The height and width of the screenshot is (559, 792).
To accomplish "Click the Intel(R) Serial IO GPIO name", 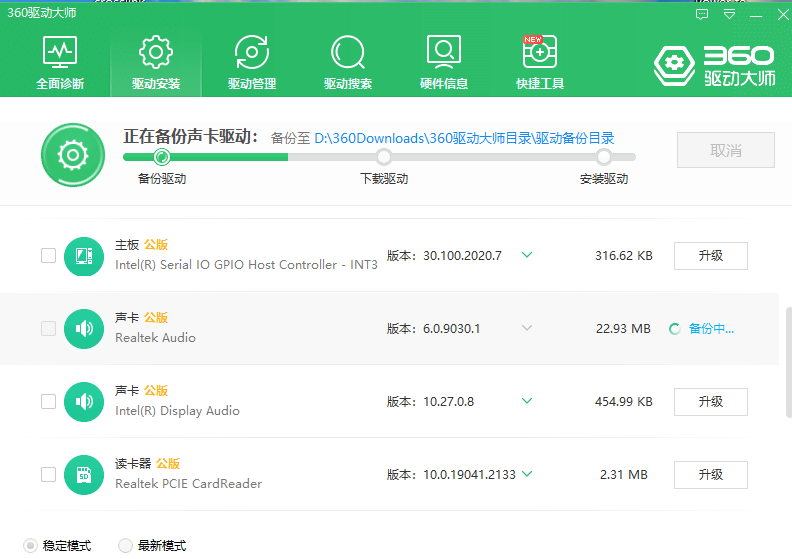I will tap(246, 265).
